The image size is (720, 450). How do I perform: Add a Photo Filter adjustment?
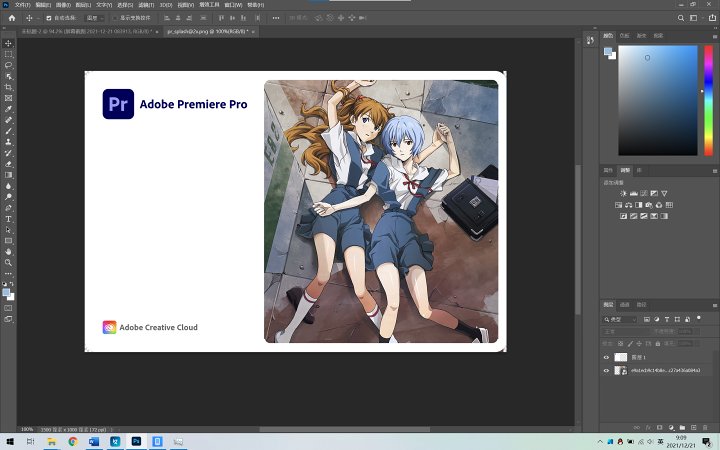(649, 205)
